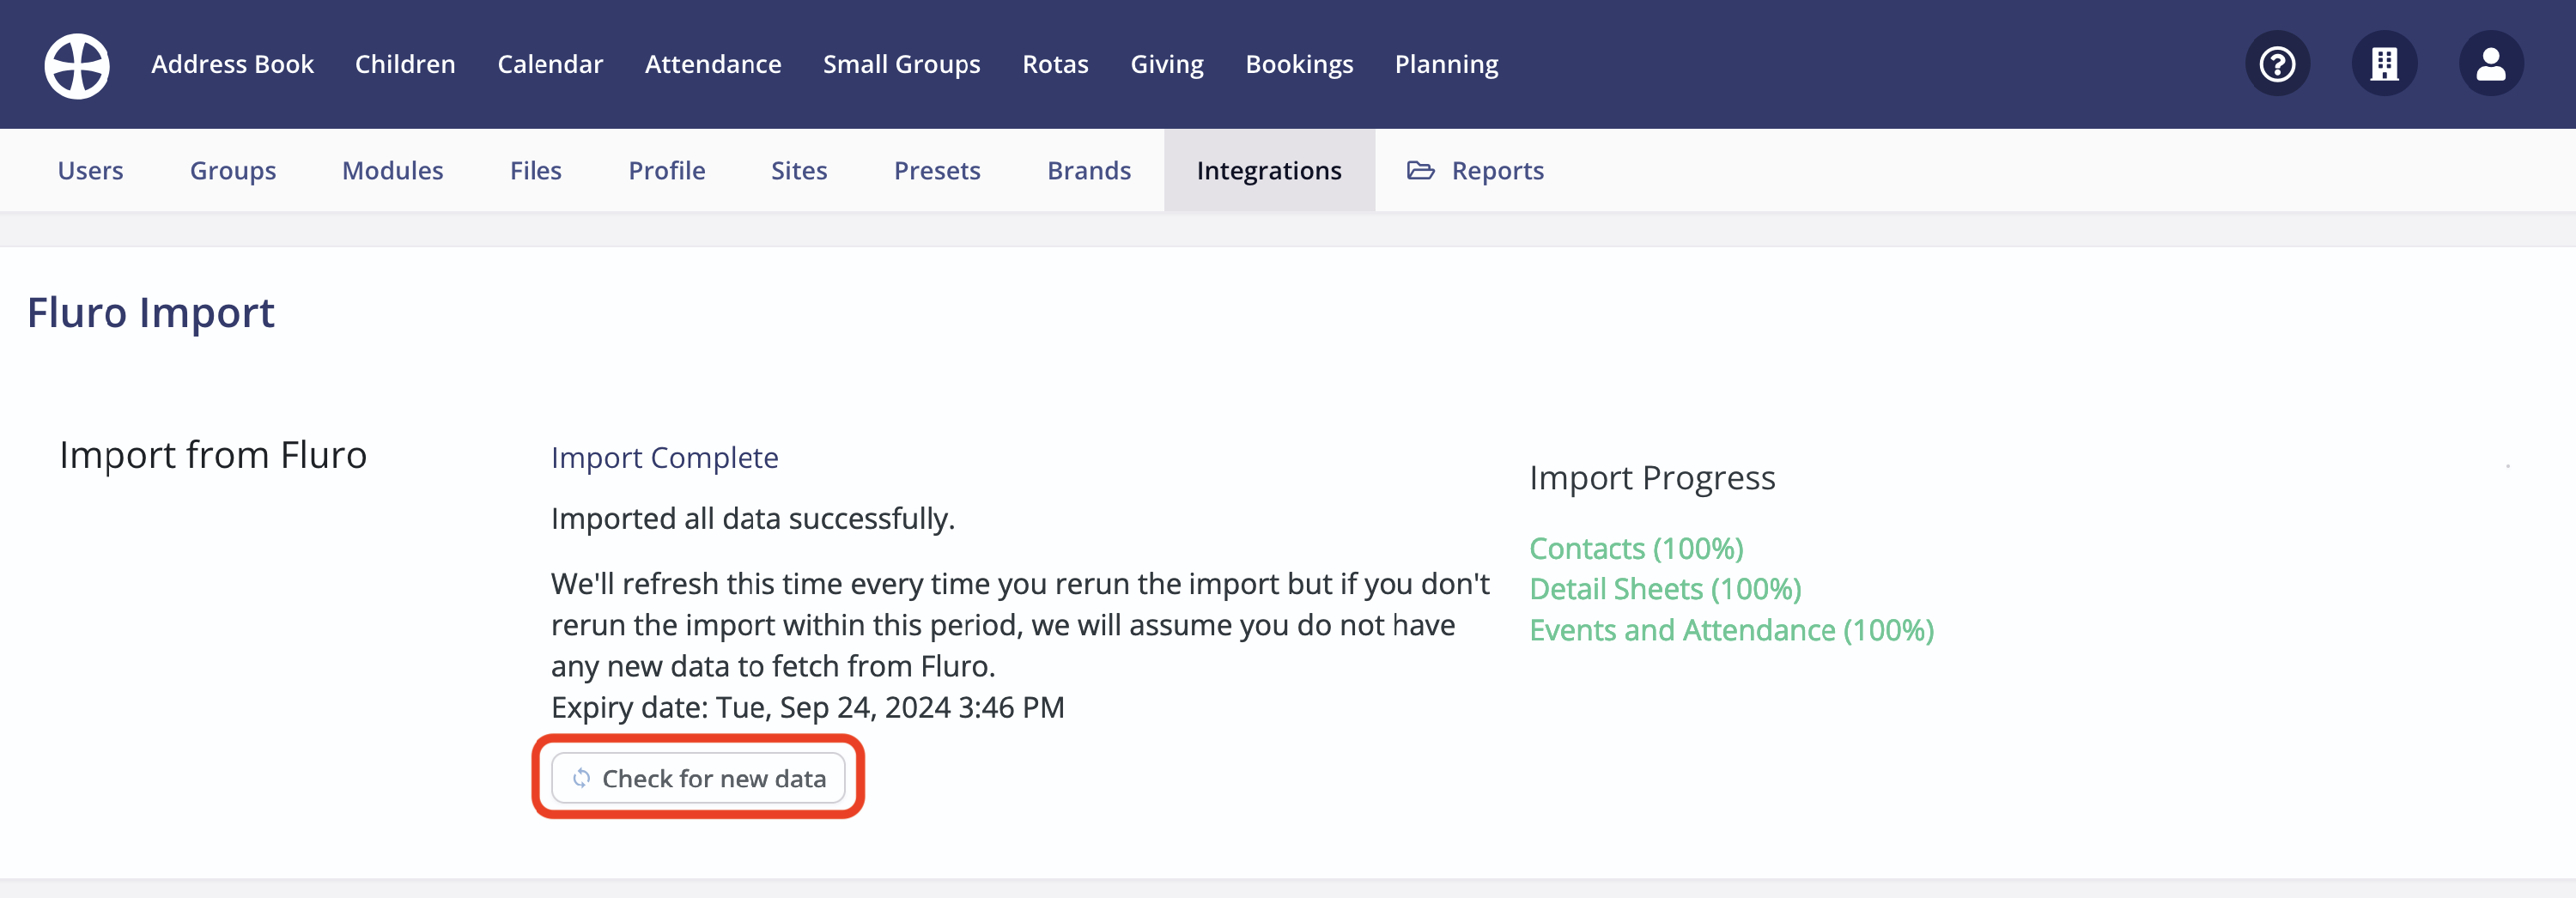Open the user account profile icon
This screenshot has width=2576, height=898.
point(2491,63)
